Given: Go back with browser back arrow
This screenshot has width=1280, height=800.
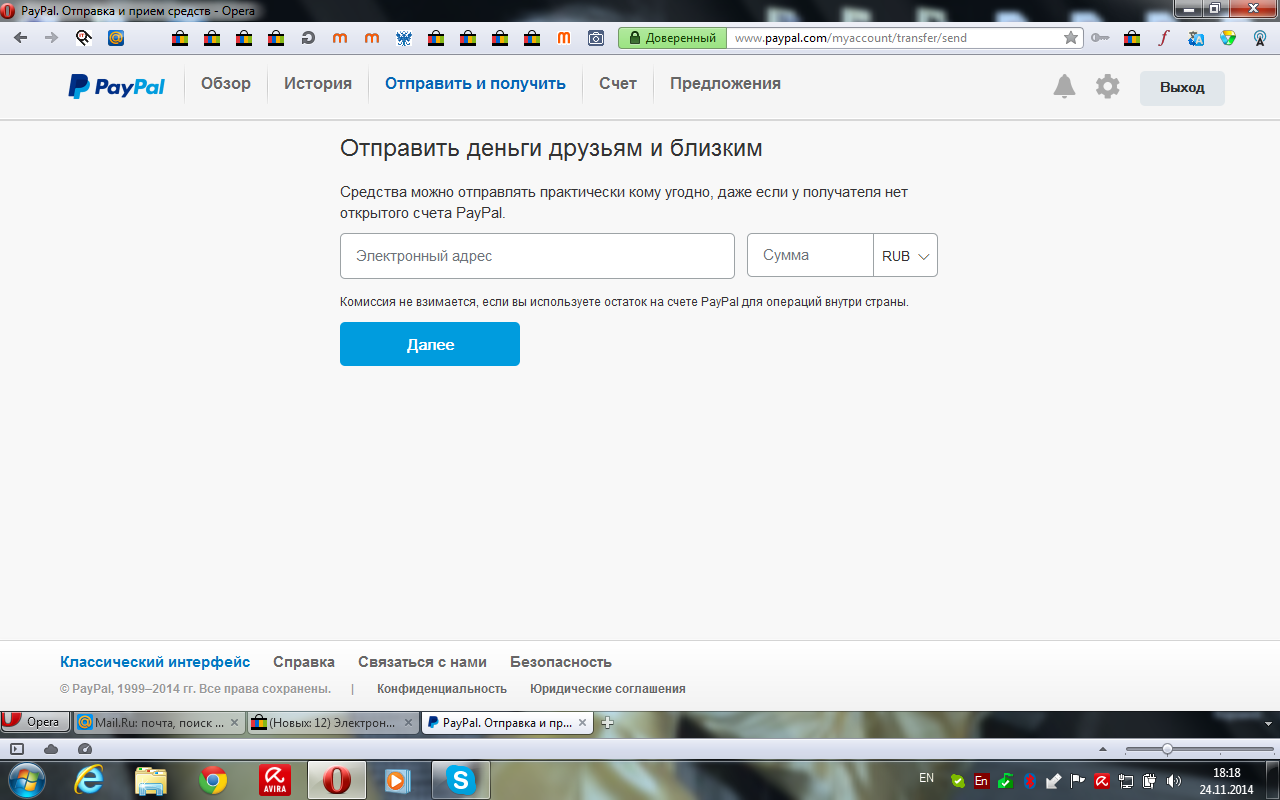Looking at the screenshot, I should tap(20, 38).
